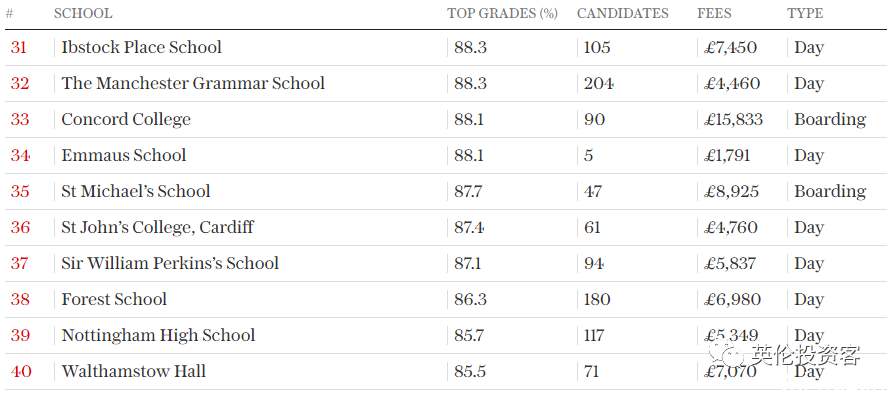Sort by TYPE column header
Image resolution: width=889 pixels, height=394 pixels.
click(805, 14)
